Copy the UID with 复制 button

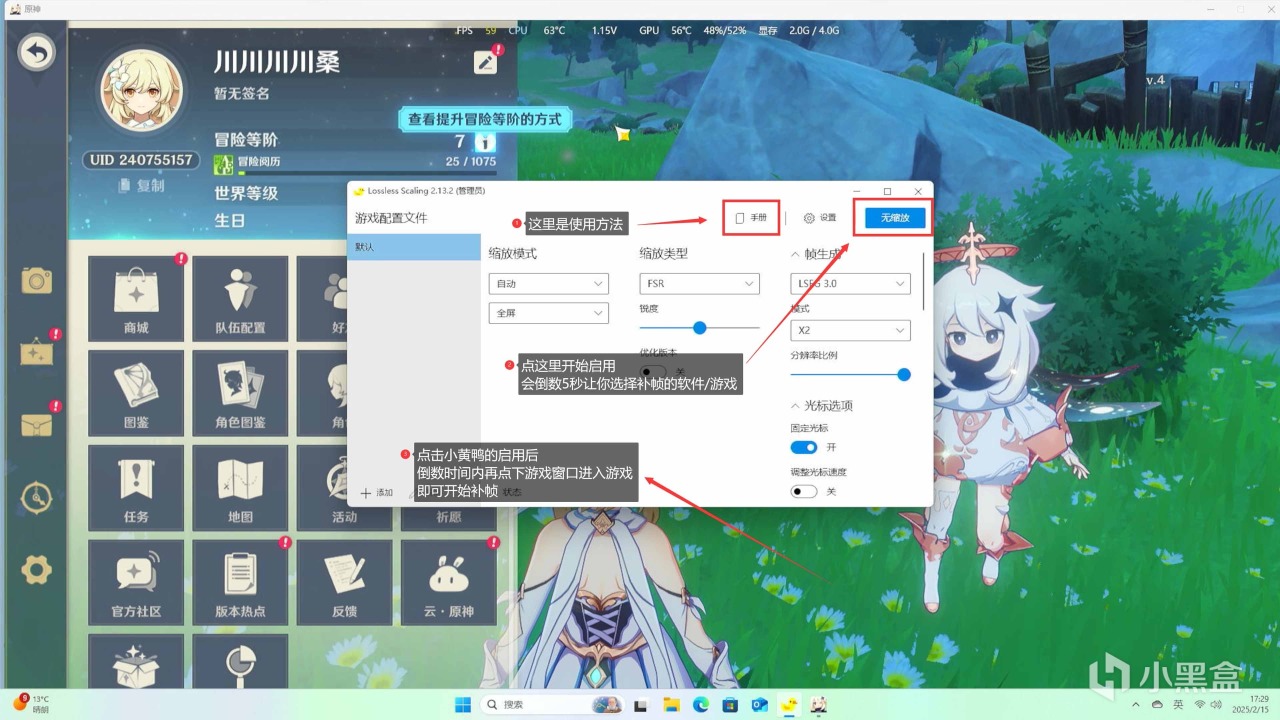(140, 185)
